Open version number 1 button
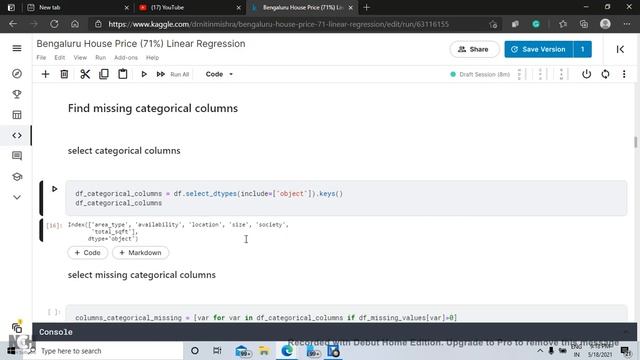The image size is (640, 360). click(582, 49)
